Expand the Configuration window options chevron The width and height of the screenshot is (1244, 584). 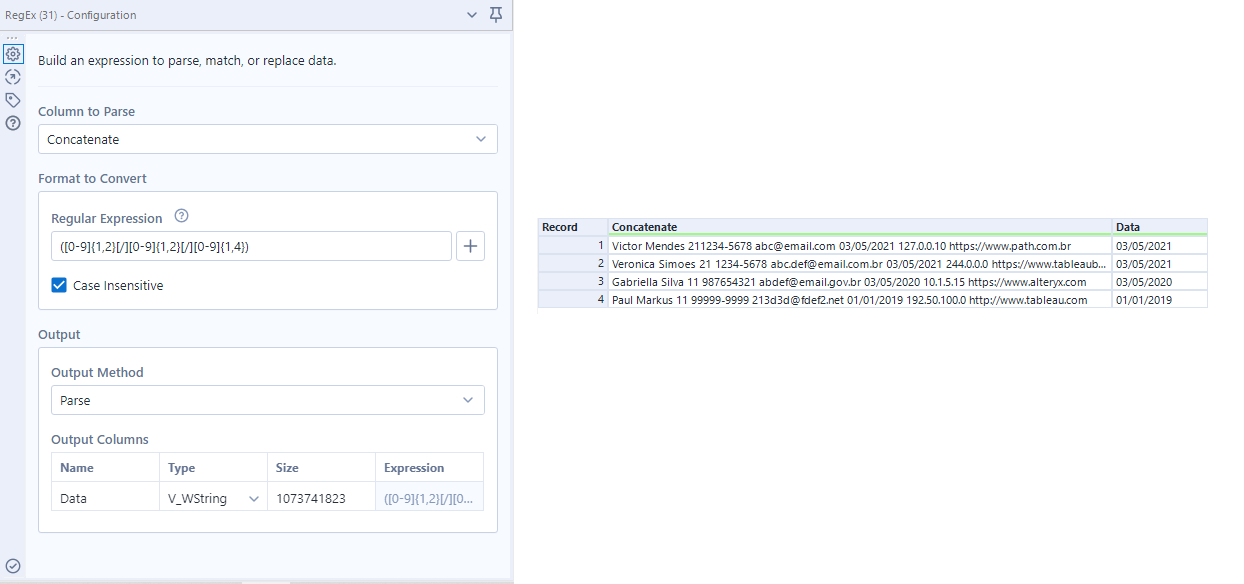point(472,15)
